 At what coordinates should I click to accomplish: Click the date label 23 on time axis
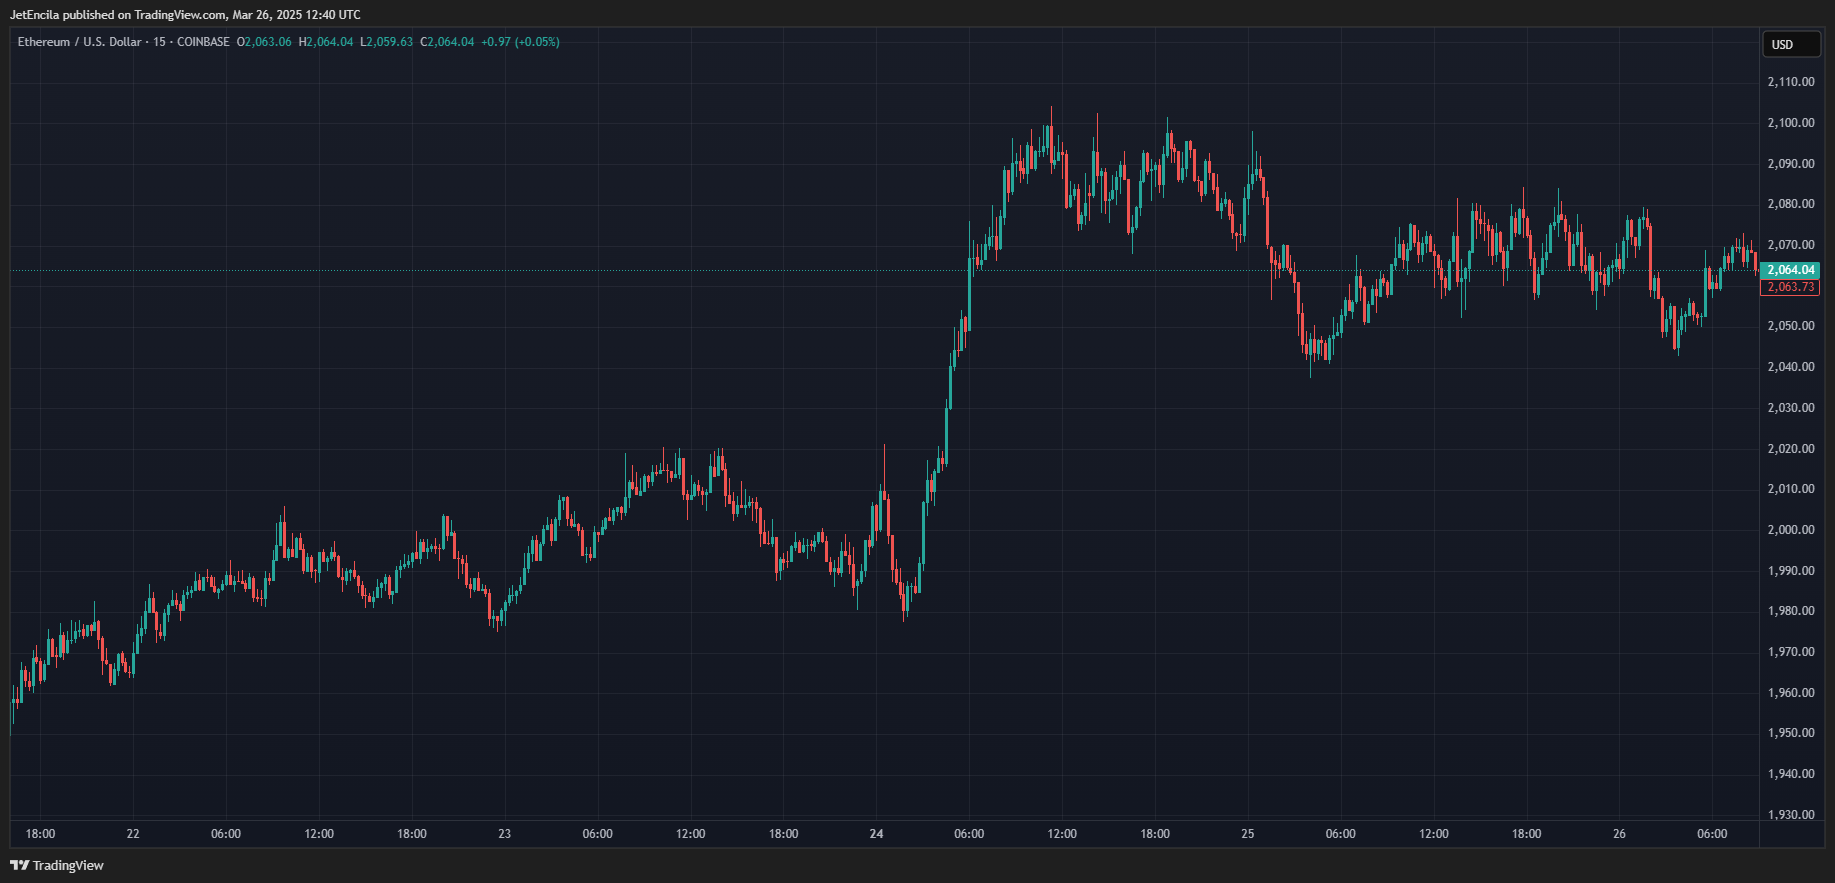click(504, 834)
